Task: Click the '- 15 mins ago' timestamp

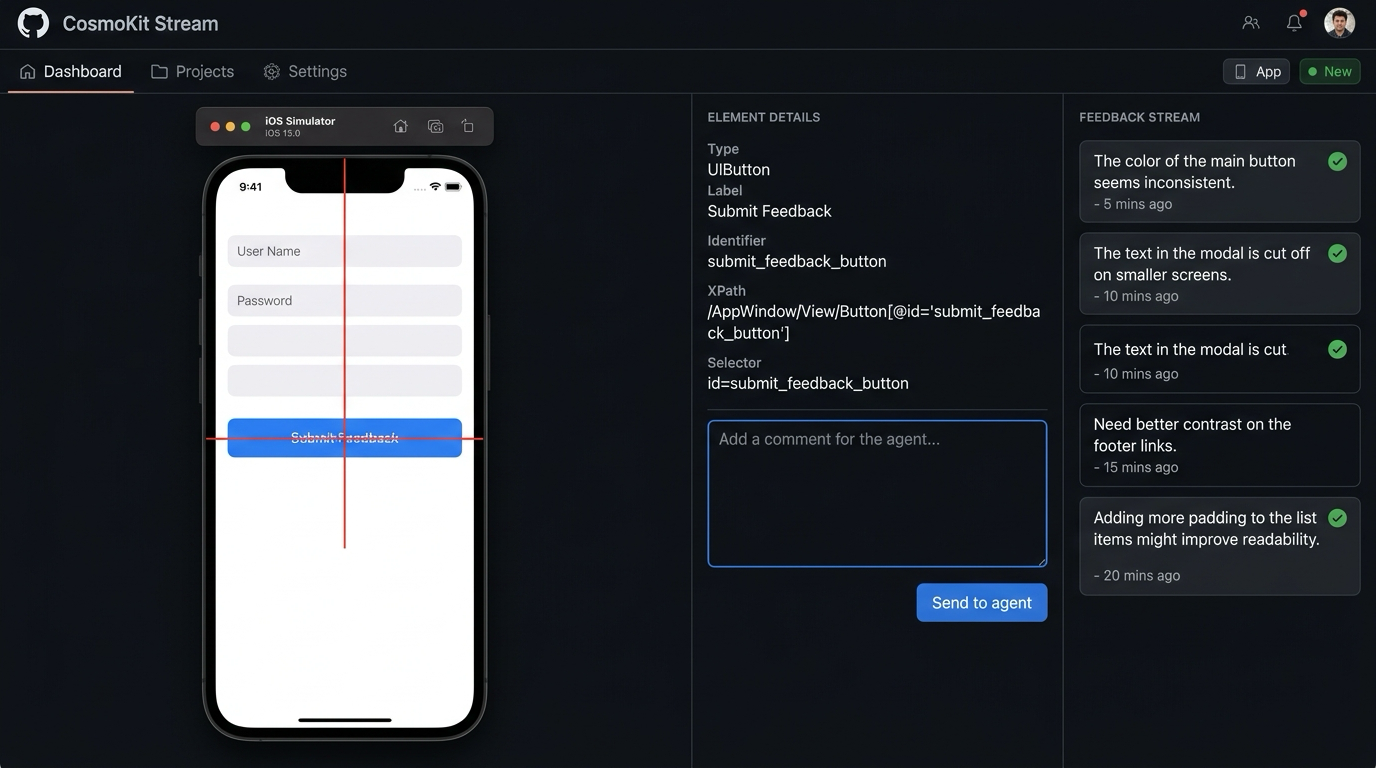Action: coord(1136,467)
